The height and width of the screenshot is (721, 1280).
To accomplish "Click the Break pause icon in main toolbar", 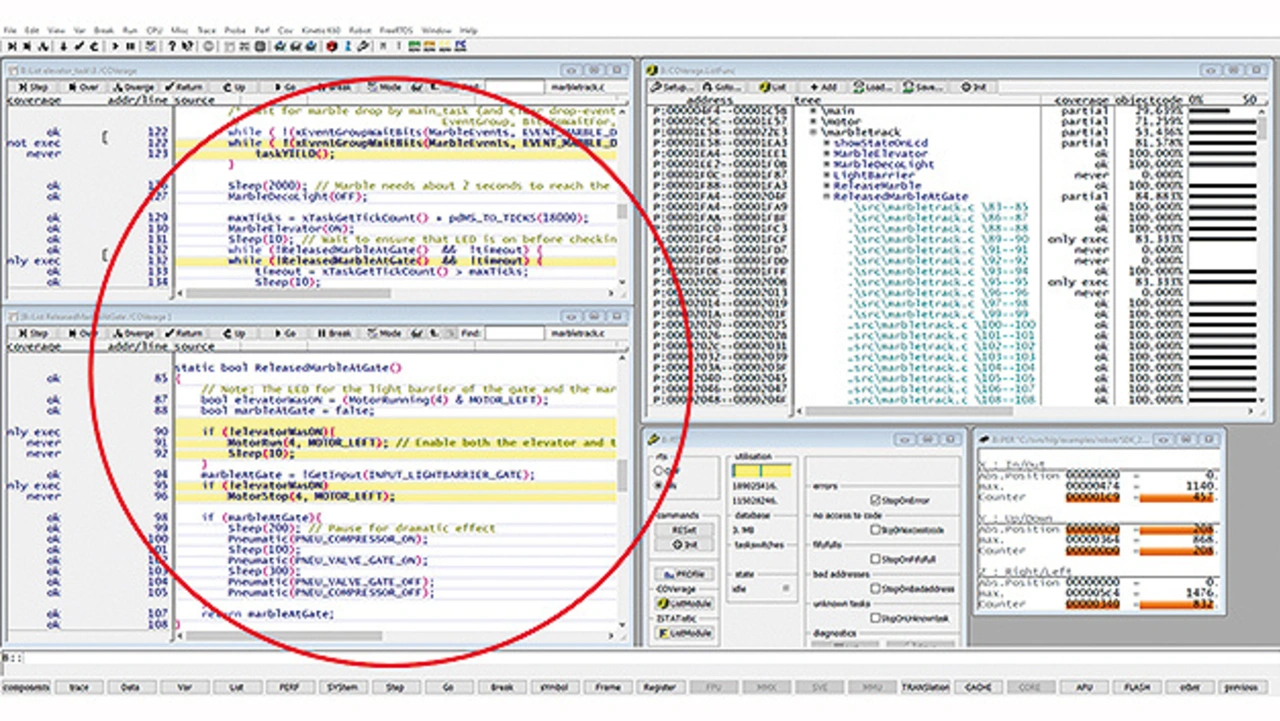I will click(131, 46).
